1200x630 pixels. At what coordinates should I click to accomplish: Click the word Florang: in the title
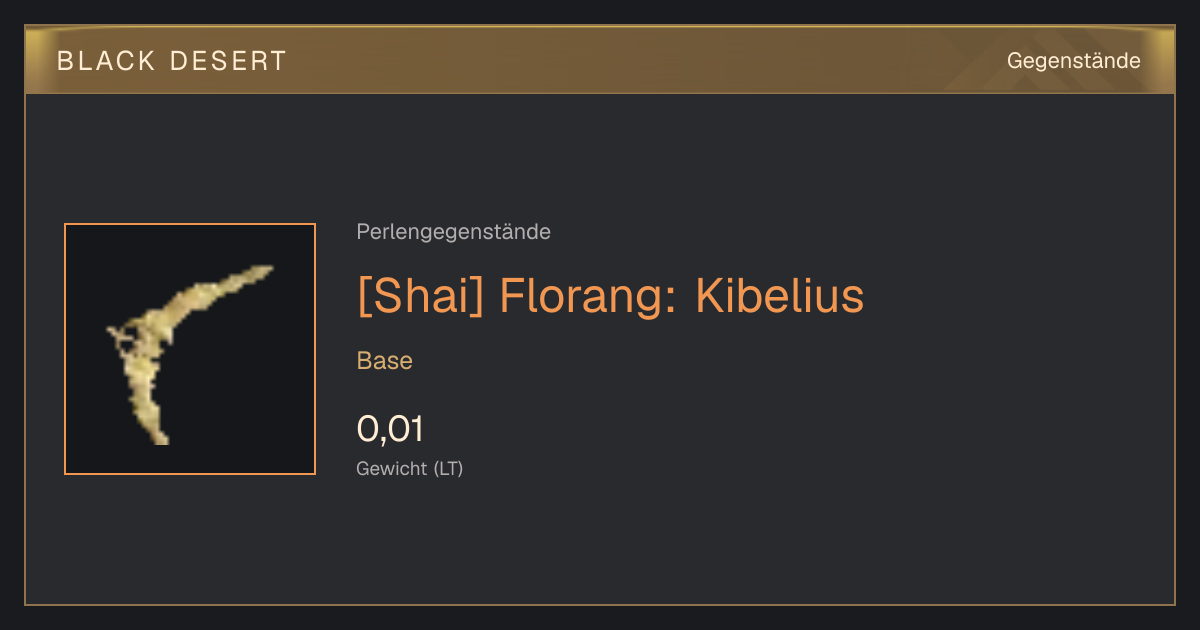point(589,297)
